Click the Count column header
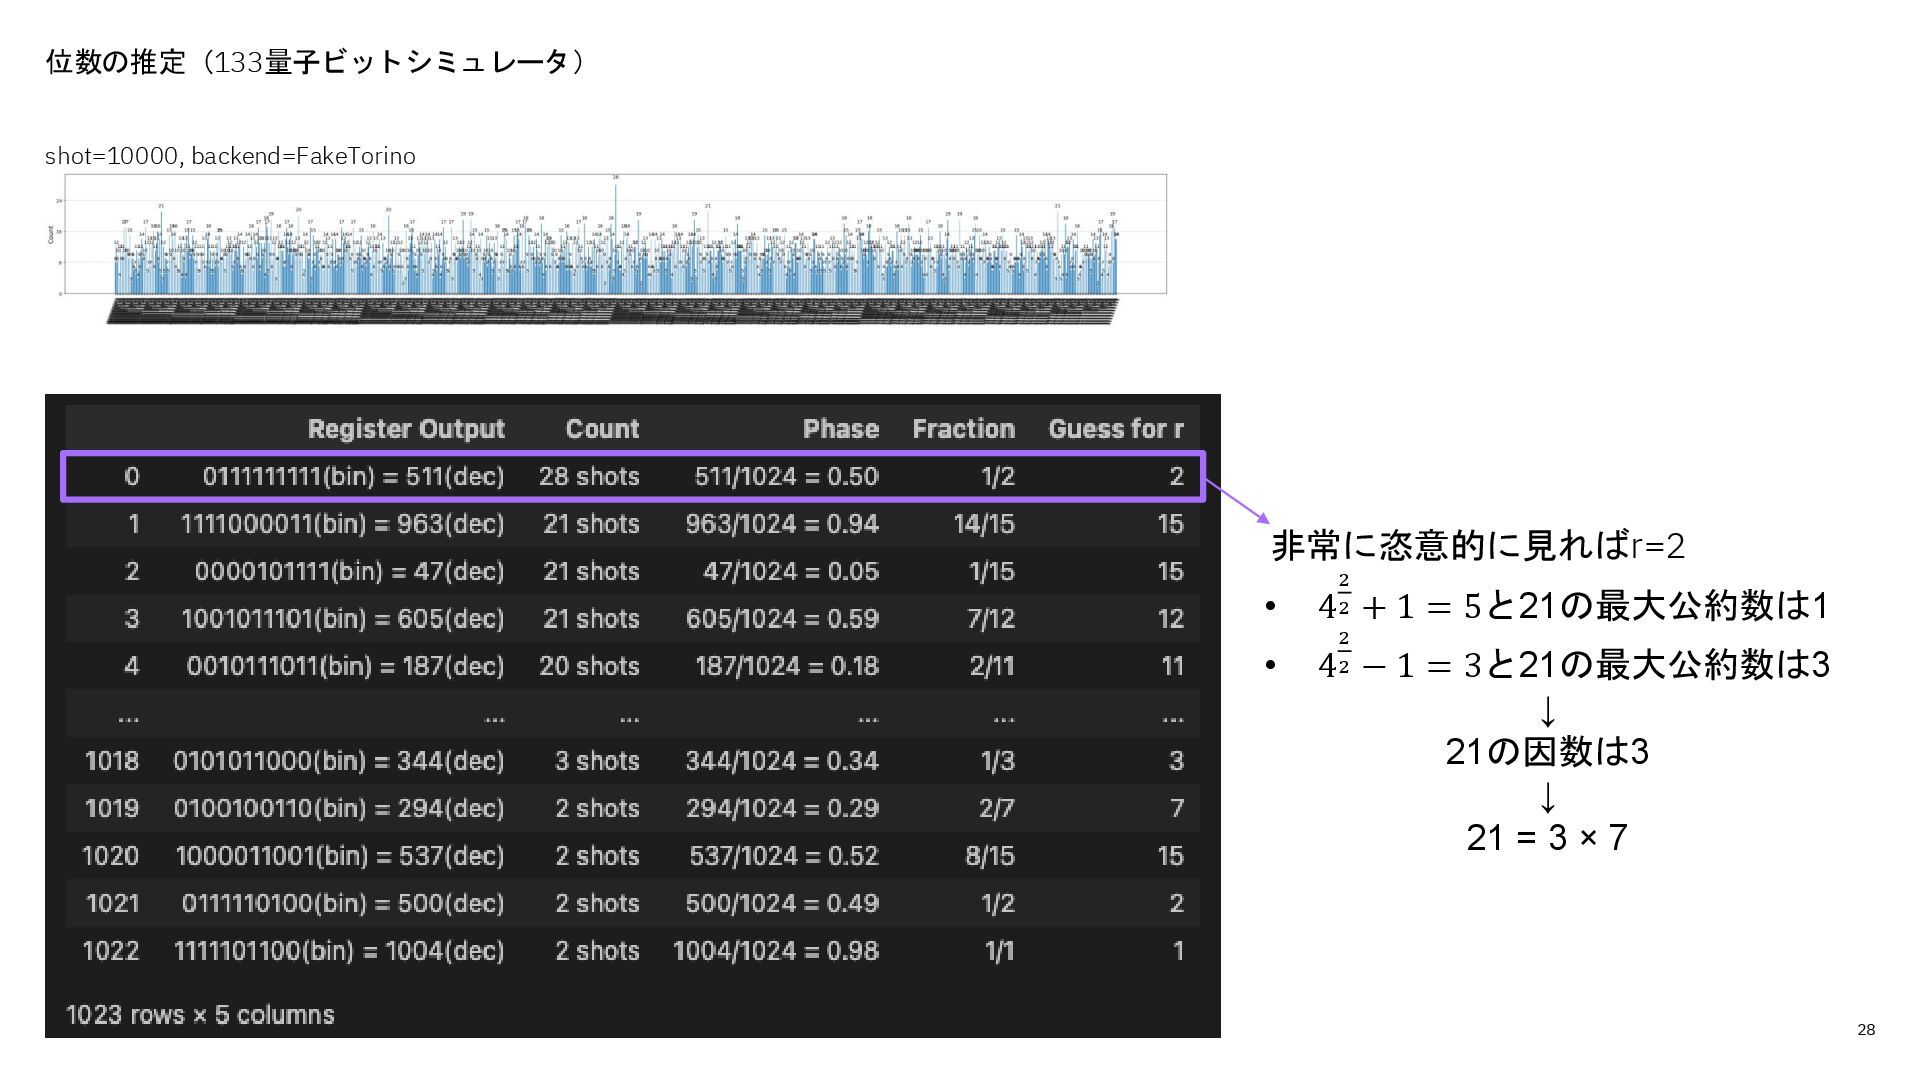The width and height of the screenshot is (1920, 1080). coord(602,429)
